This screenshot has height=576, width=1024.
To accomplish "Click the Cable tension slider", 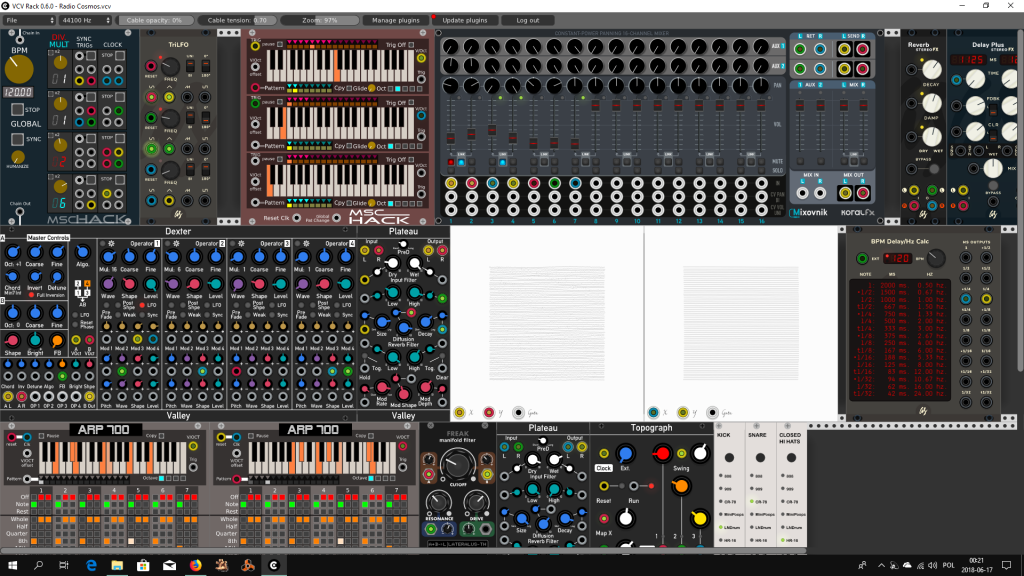I will (237, 20).
